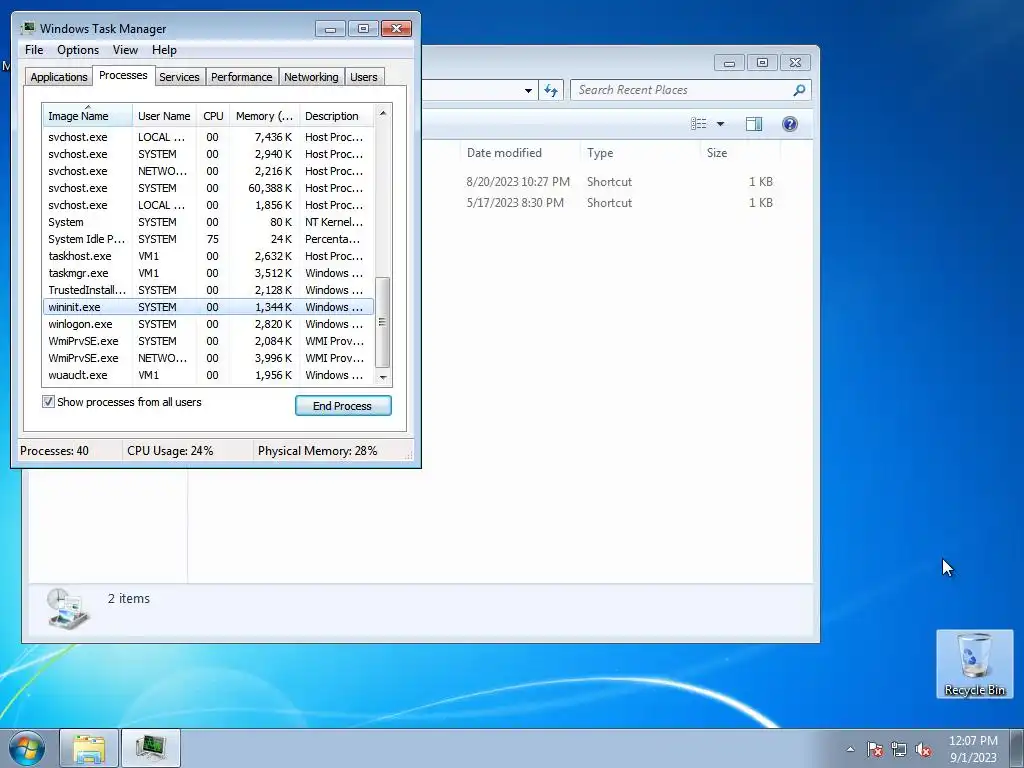
Task: Click the search magnifier icon in Explorer
Action: [799, 90]
